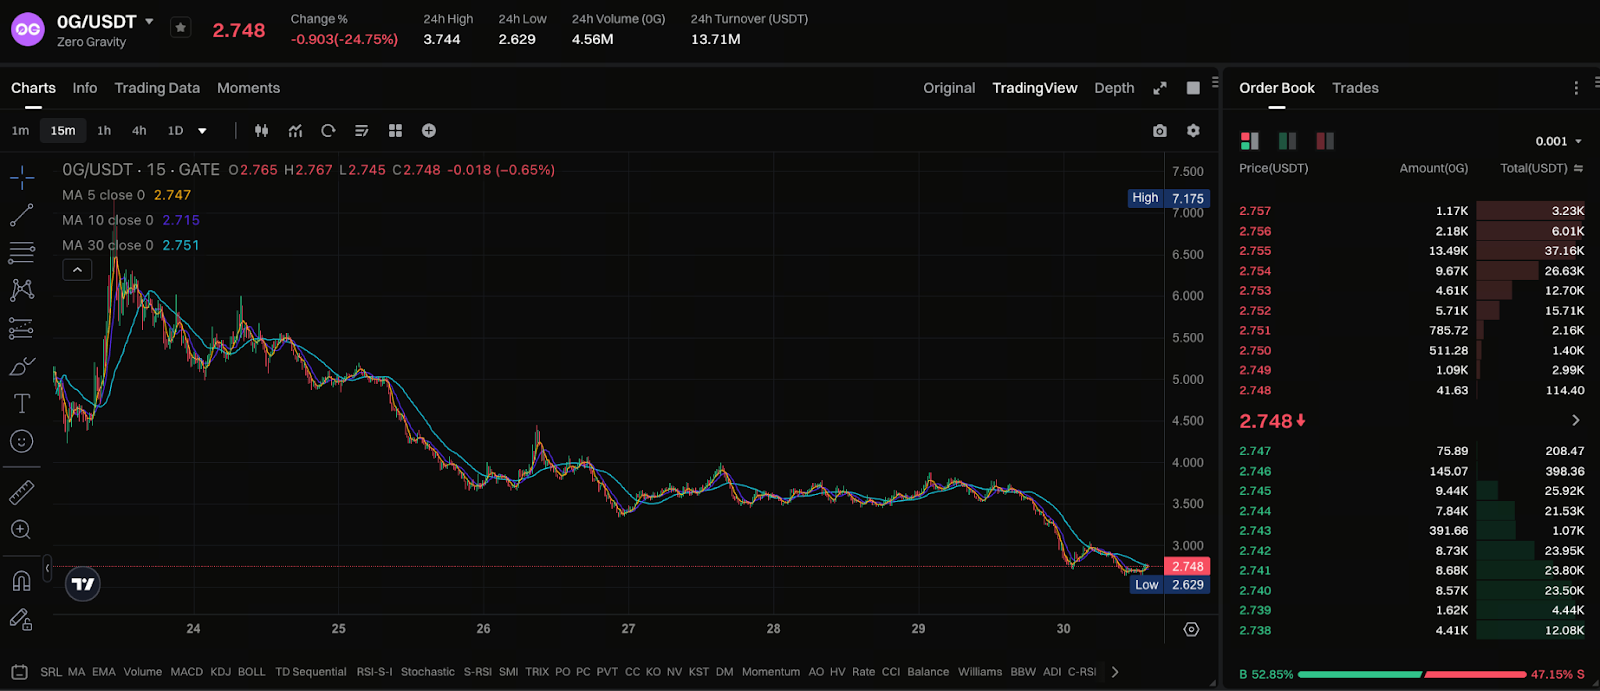Open candlestick chart type selector
This screenshot has height=691, width=1600.
[x=262, y=131]
